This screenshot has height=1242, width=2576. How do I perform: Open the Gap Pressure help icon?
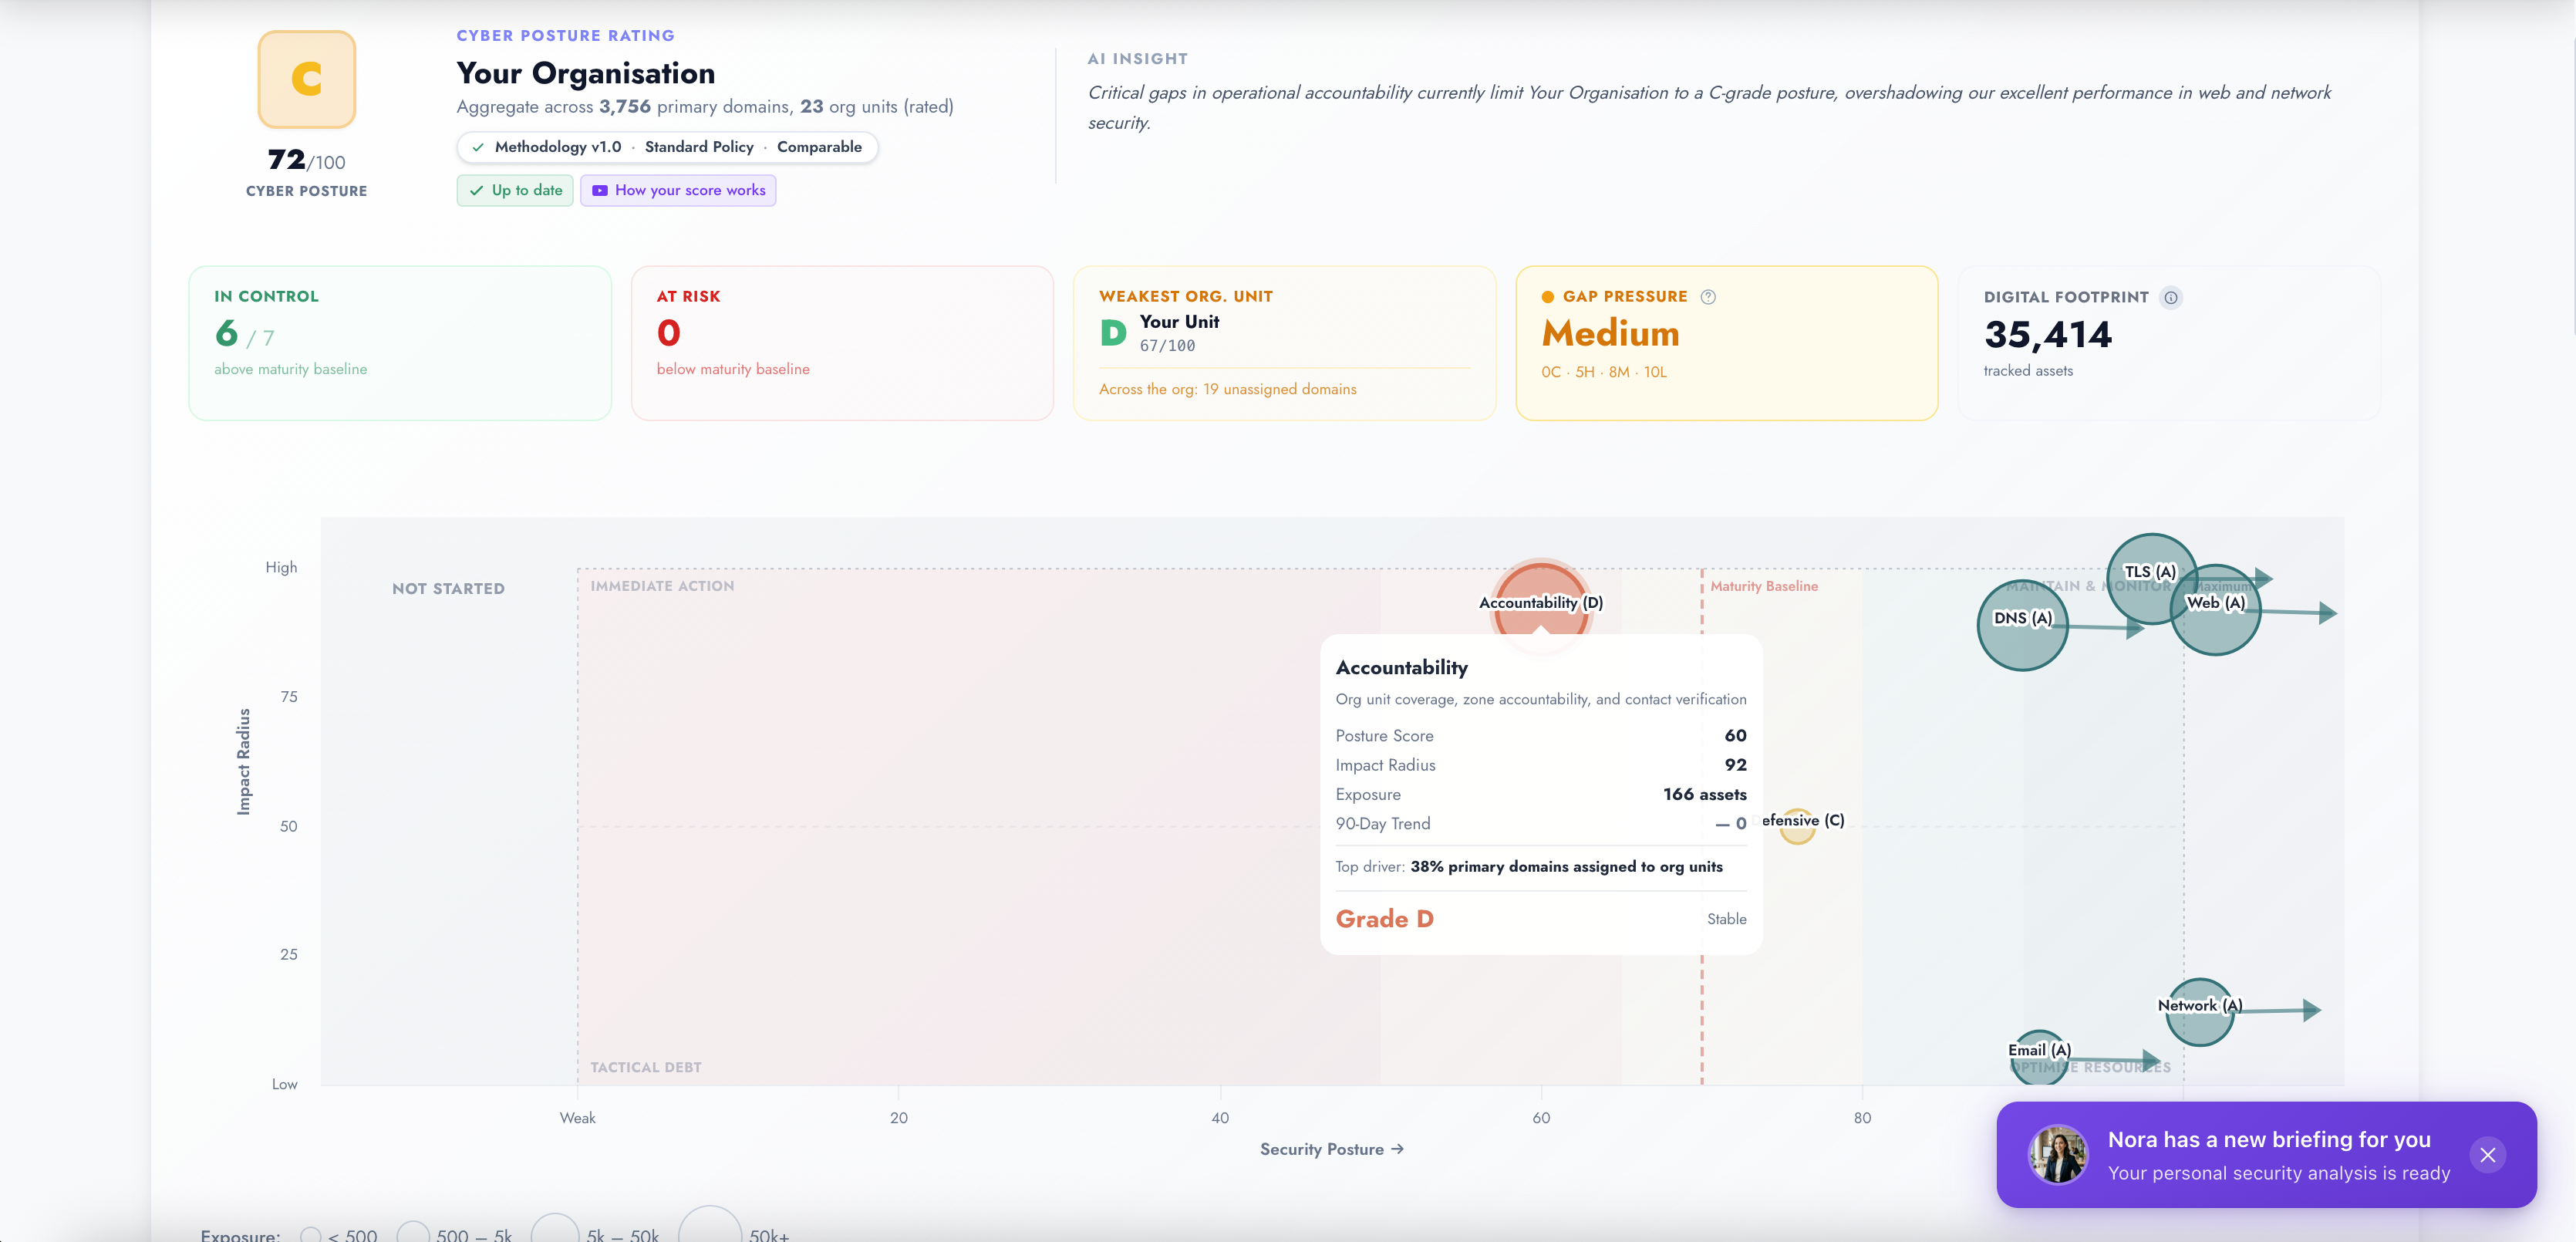point(1708,297)
